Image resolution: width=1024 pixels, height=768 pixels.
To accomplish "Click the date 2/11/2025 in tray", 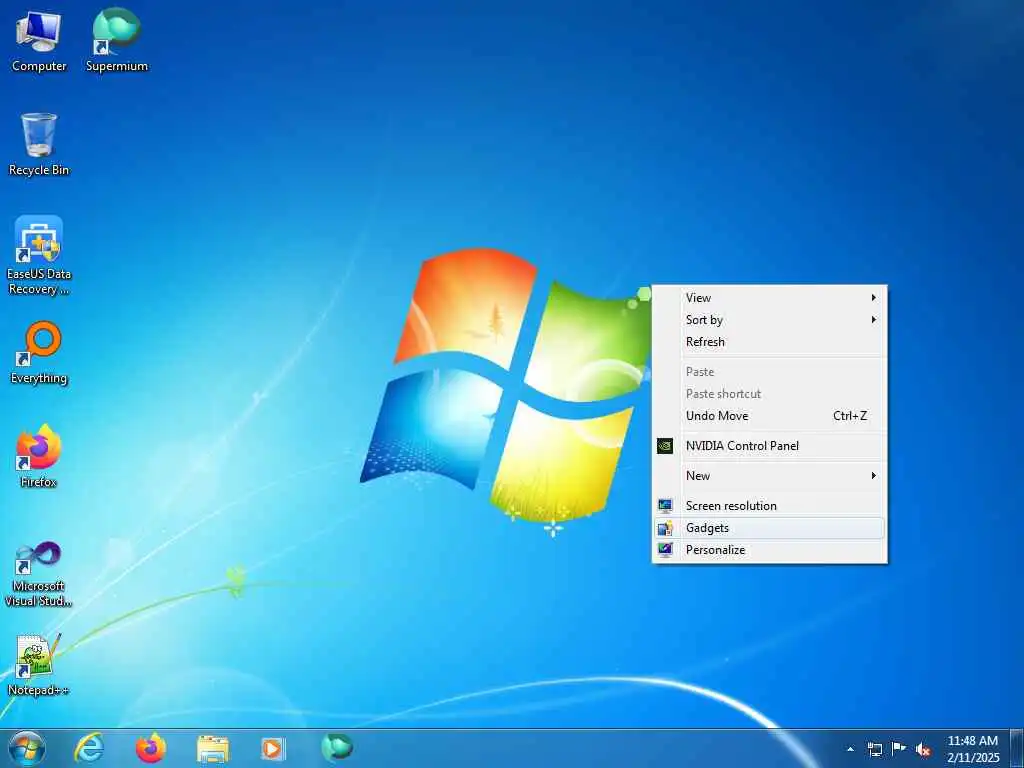I will click(973, 758).
